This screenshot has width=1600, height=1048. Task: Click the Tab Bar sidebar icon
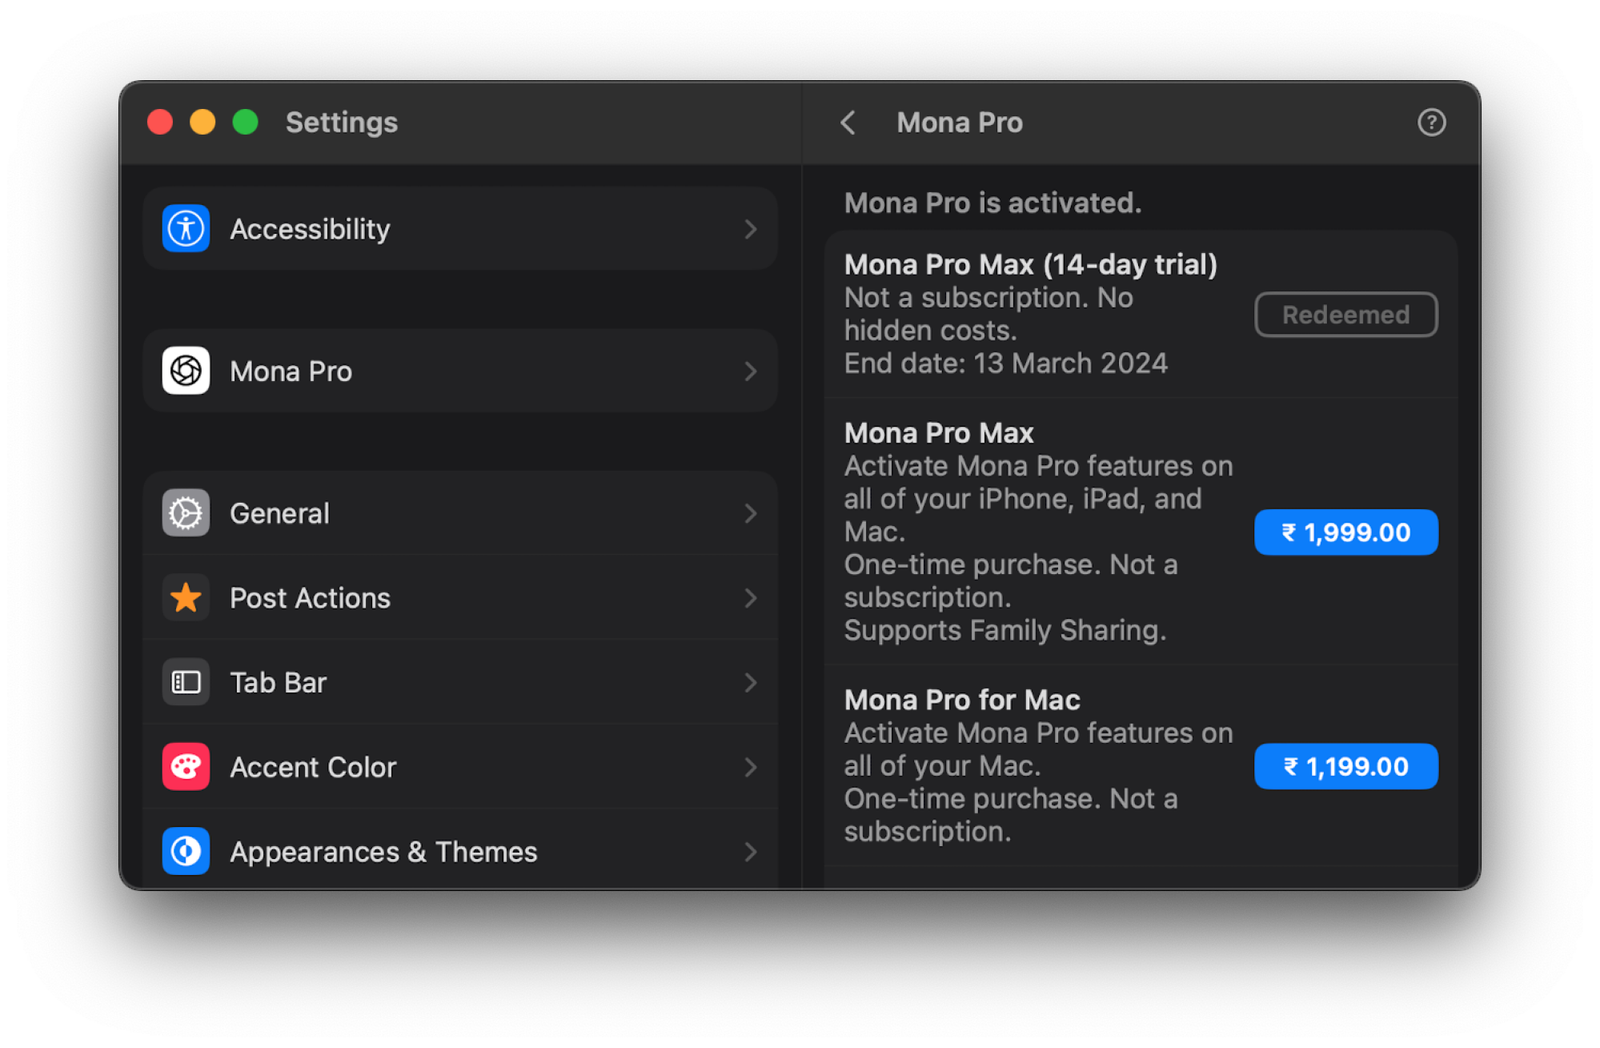tap(186, 682)
